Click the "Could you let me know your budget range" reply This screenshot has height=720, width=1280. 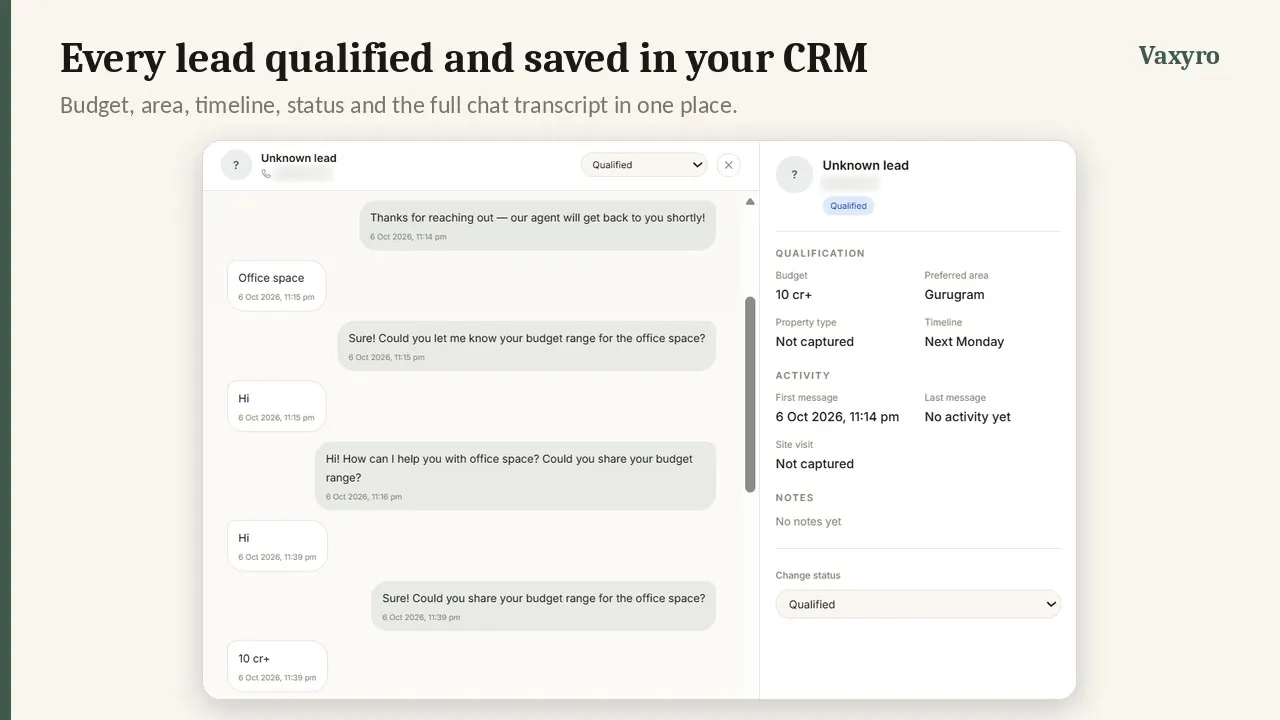(x=527, y=346)
